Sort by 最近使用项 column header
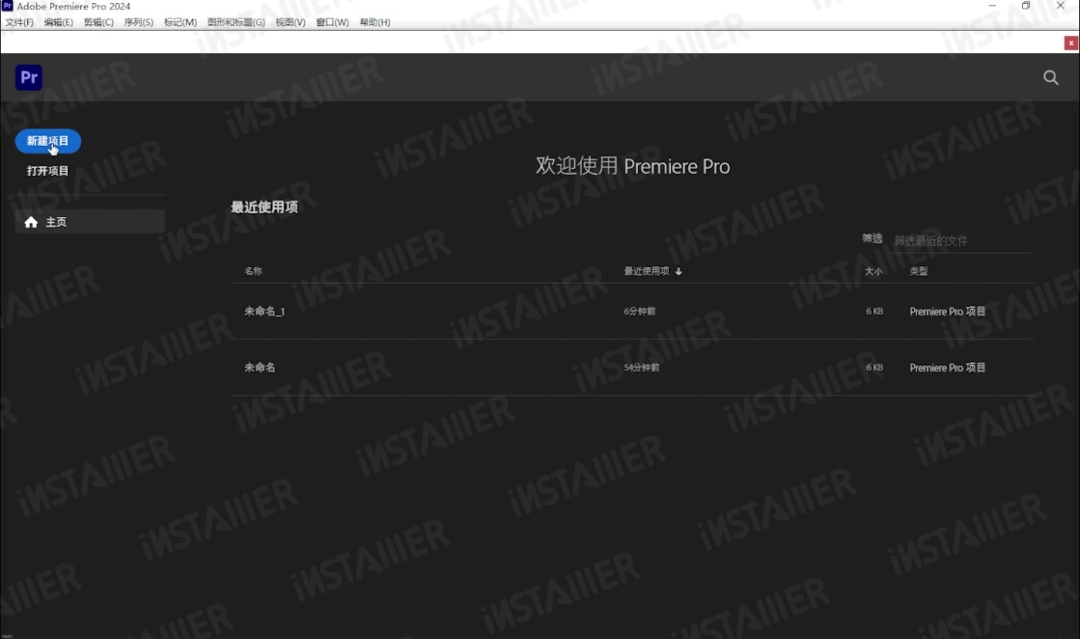1080x639 pixels. (x=646, y=271)
